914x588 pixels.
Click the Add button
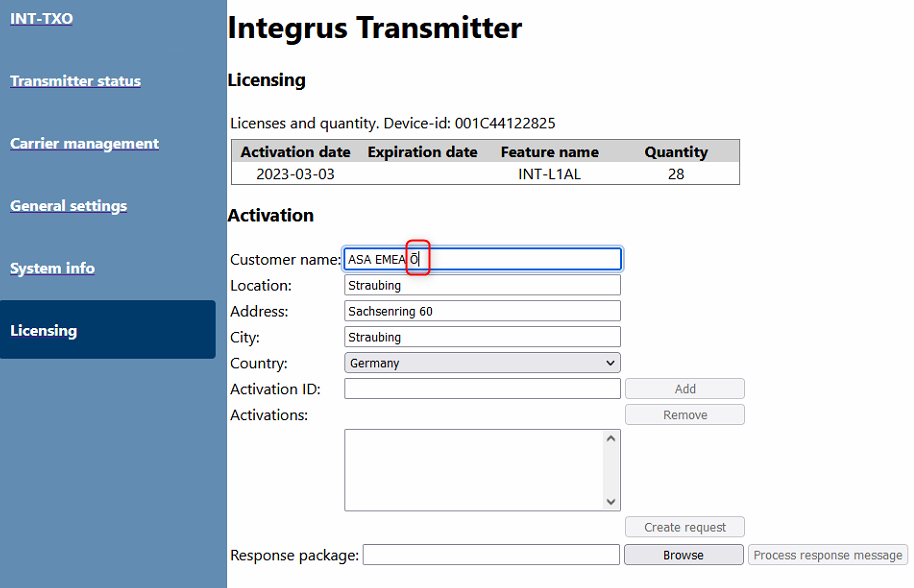pyautogui.click(x=685, y=389)
